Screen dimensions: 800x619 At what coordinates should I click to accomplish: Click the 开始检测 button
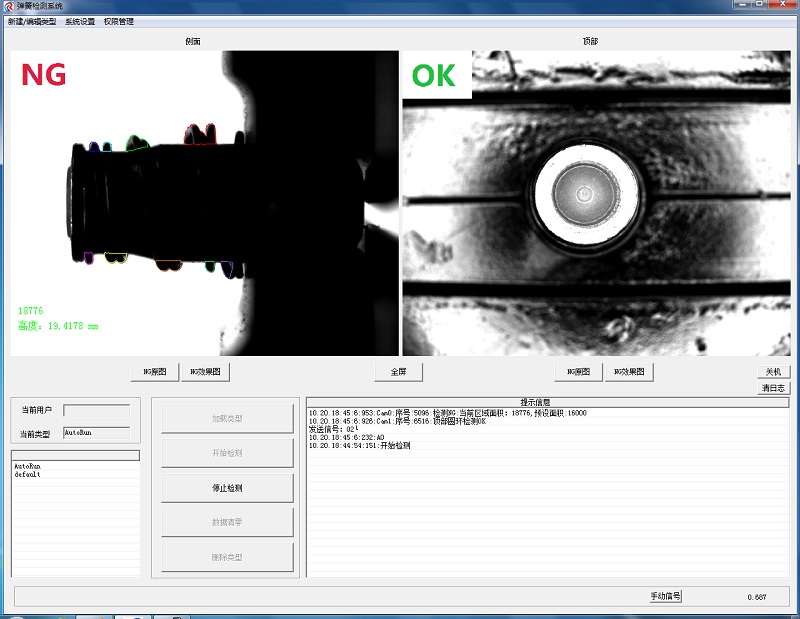[x=228, y=453]
